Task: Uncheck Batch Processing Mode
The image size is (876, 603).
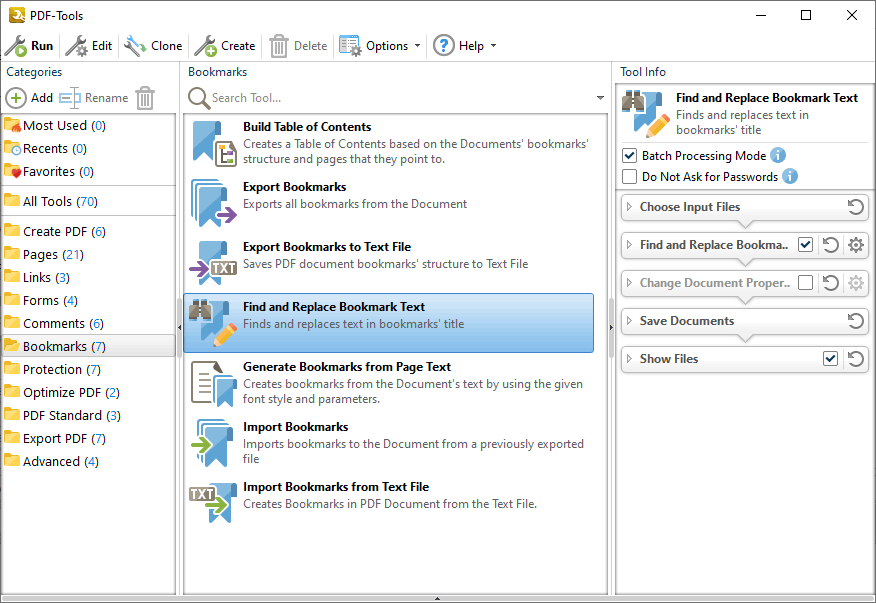Action: [629, 156]
